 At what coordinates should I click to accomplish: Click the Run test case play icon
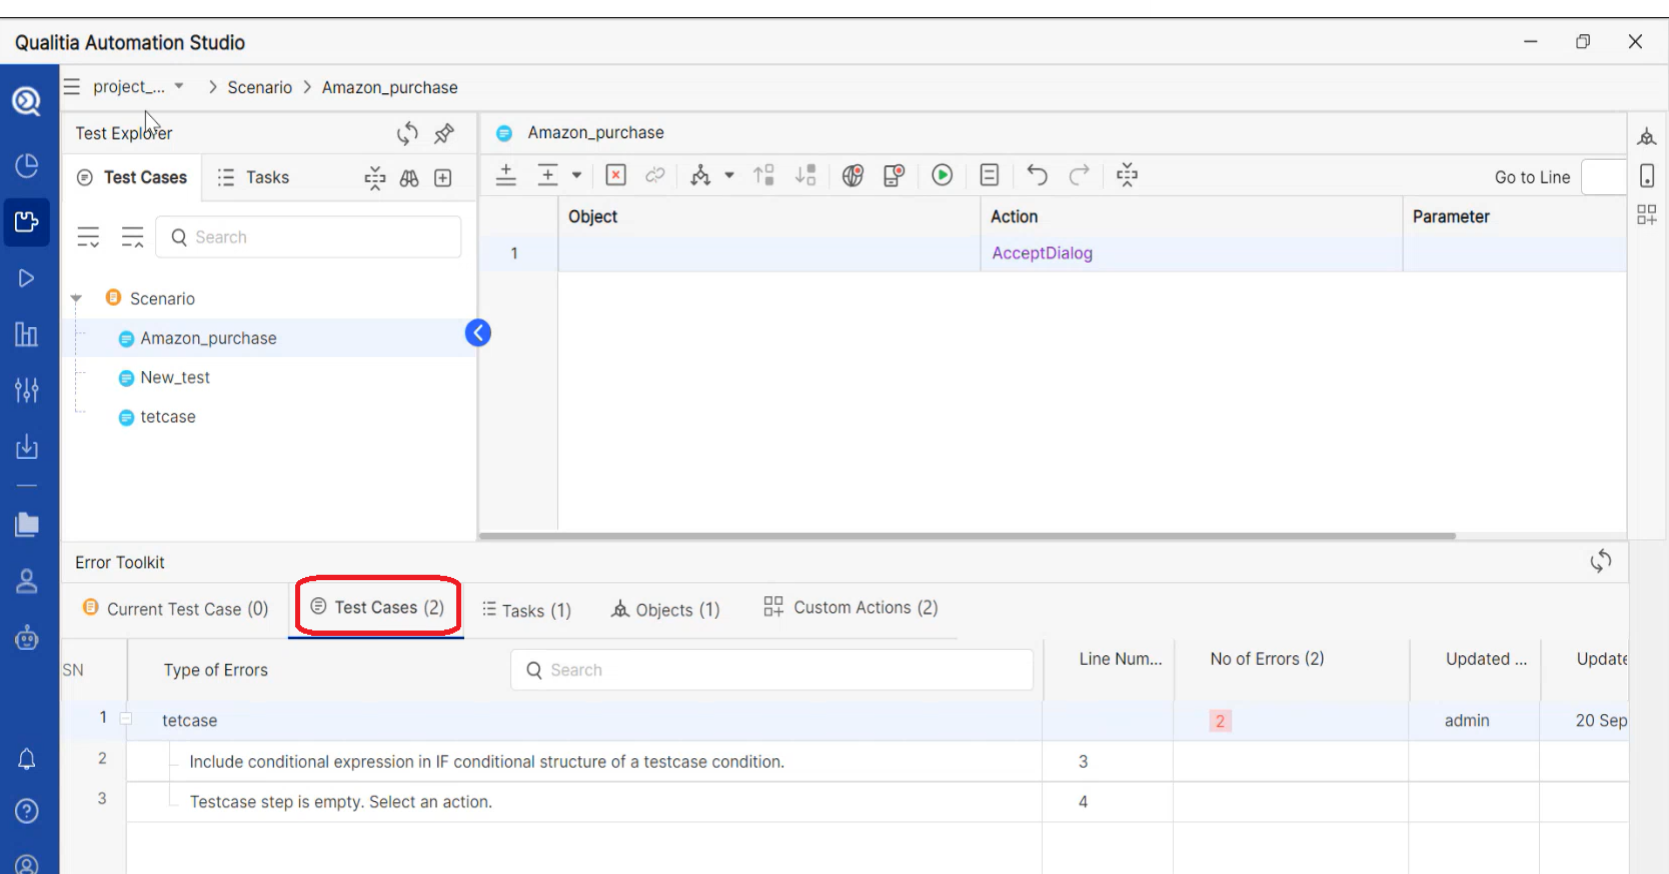[x=942, y=175]
